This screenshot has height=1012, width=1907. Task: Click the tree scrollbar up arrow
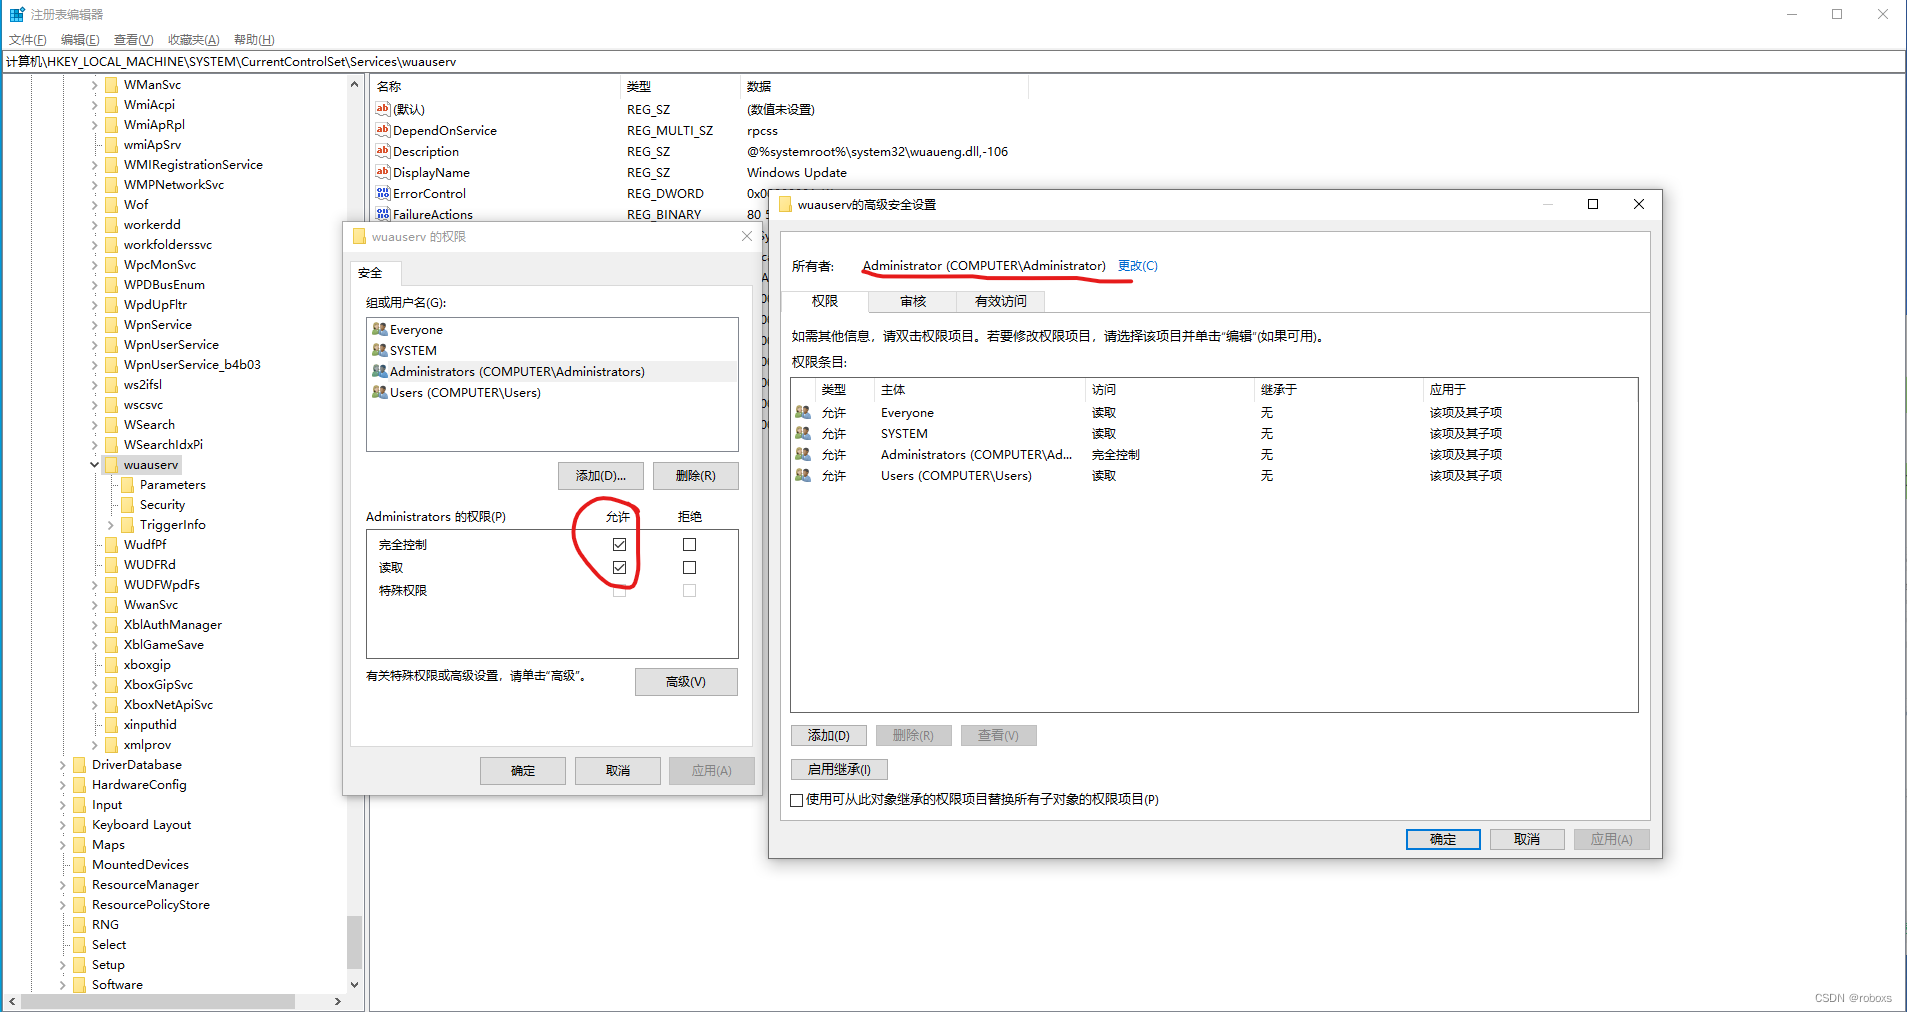(354, 85)
